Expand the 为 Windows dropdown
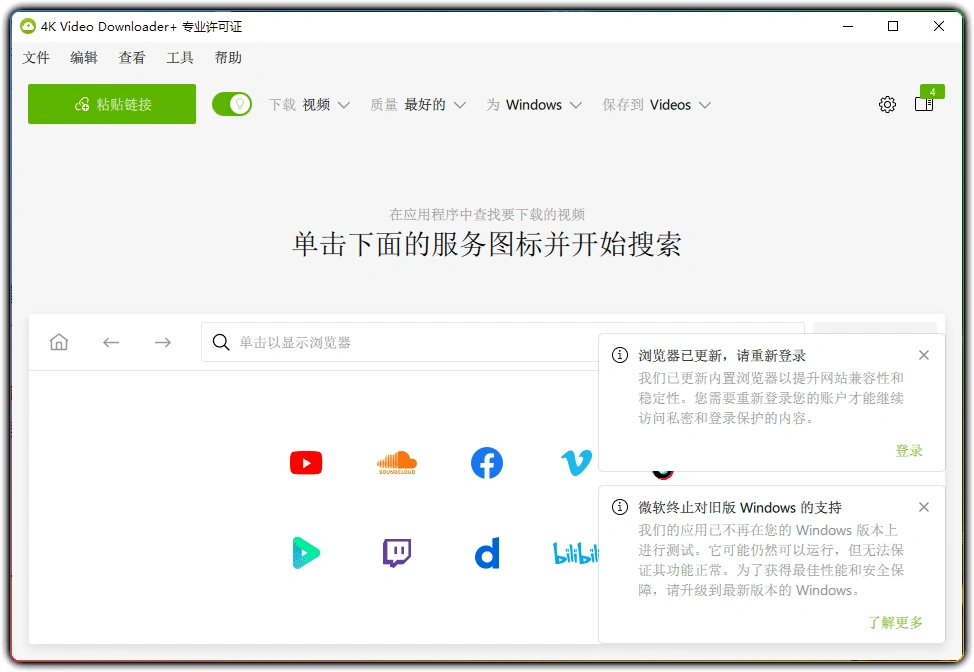974x672 pixels. point(534,104)
